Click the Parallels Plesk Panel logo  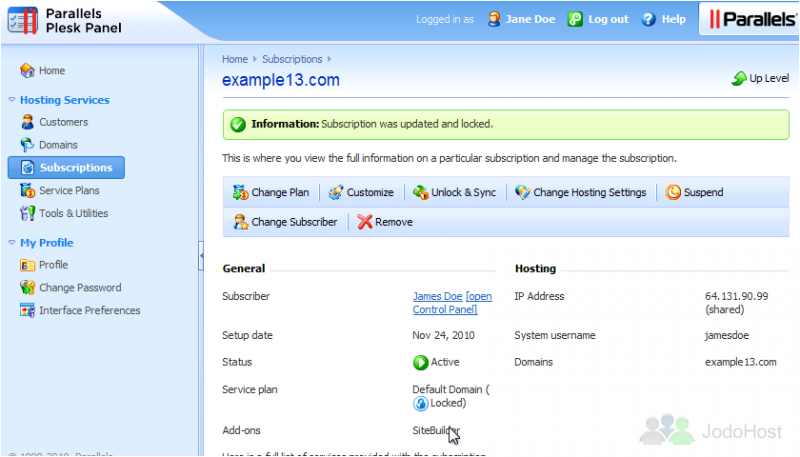click(x=65, y=20)
